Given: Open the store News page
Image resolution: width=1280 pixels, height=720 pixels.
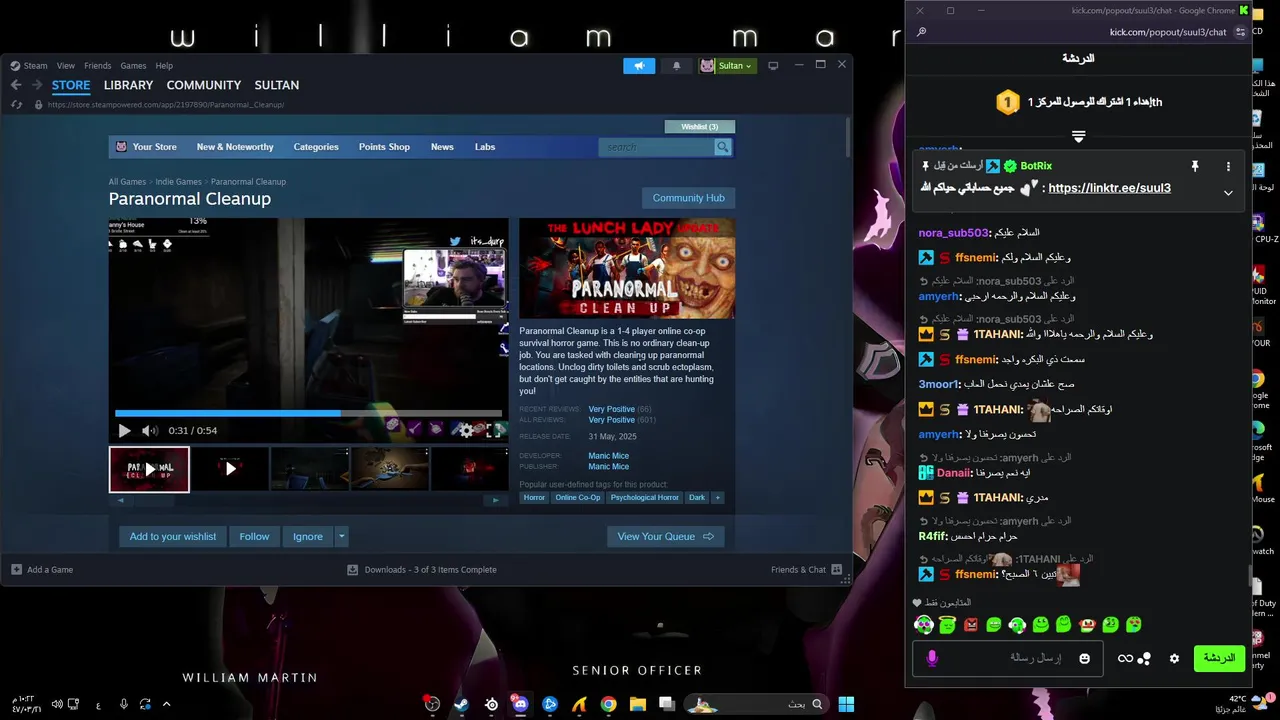Looking at the screenshot, I should point(442,147).
